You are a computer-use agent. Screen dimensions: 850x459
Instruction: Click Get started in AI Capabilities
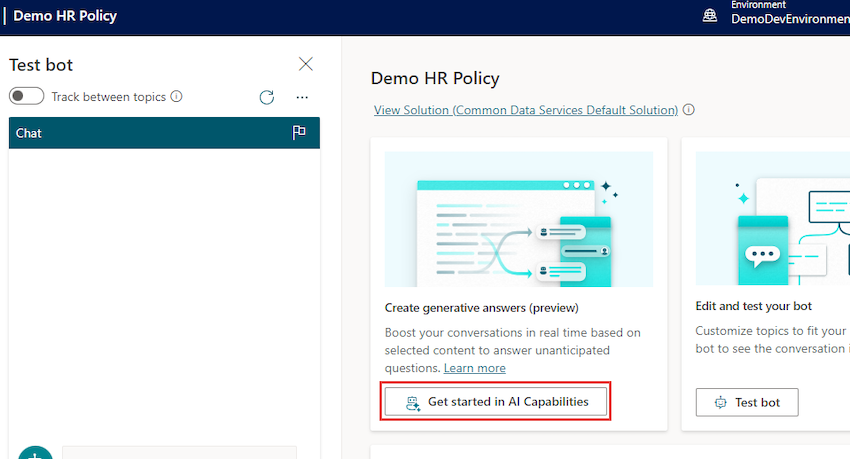pyautogui.click(x=496, y=402)
